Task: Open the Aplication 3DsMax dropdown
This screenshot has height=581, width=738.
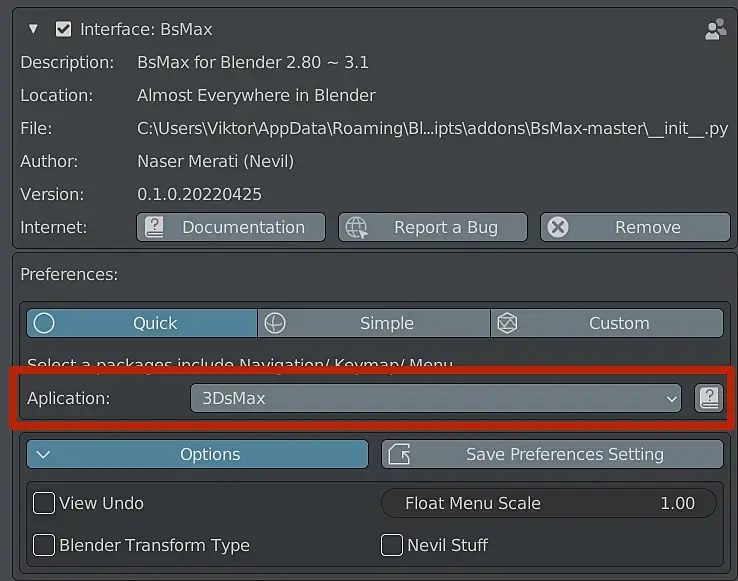Action: click(435, 398)
